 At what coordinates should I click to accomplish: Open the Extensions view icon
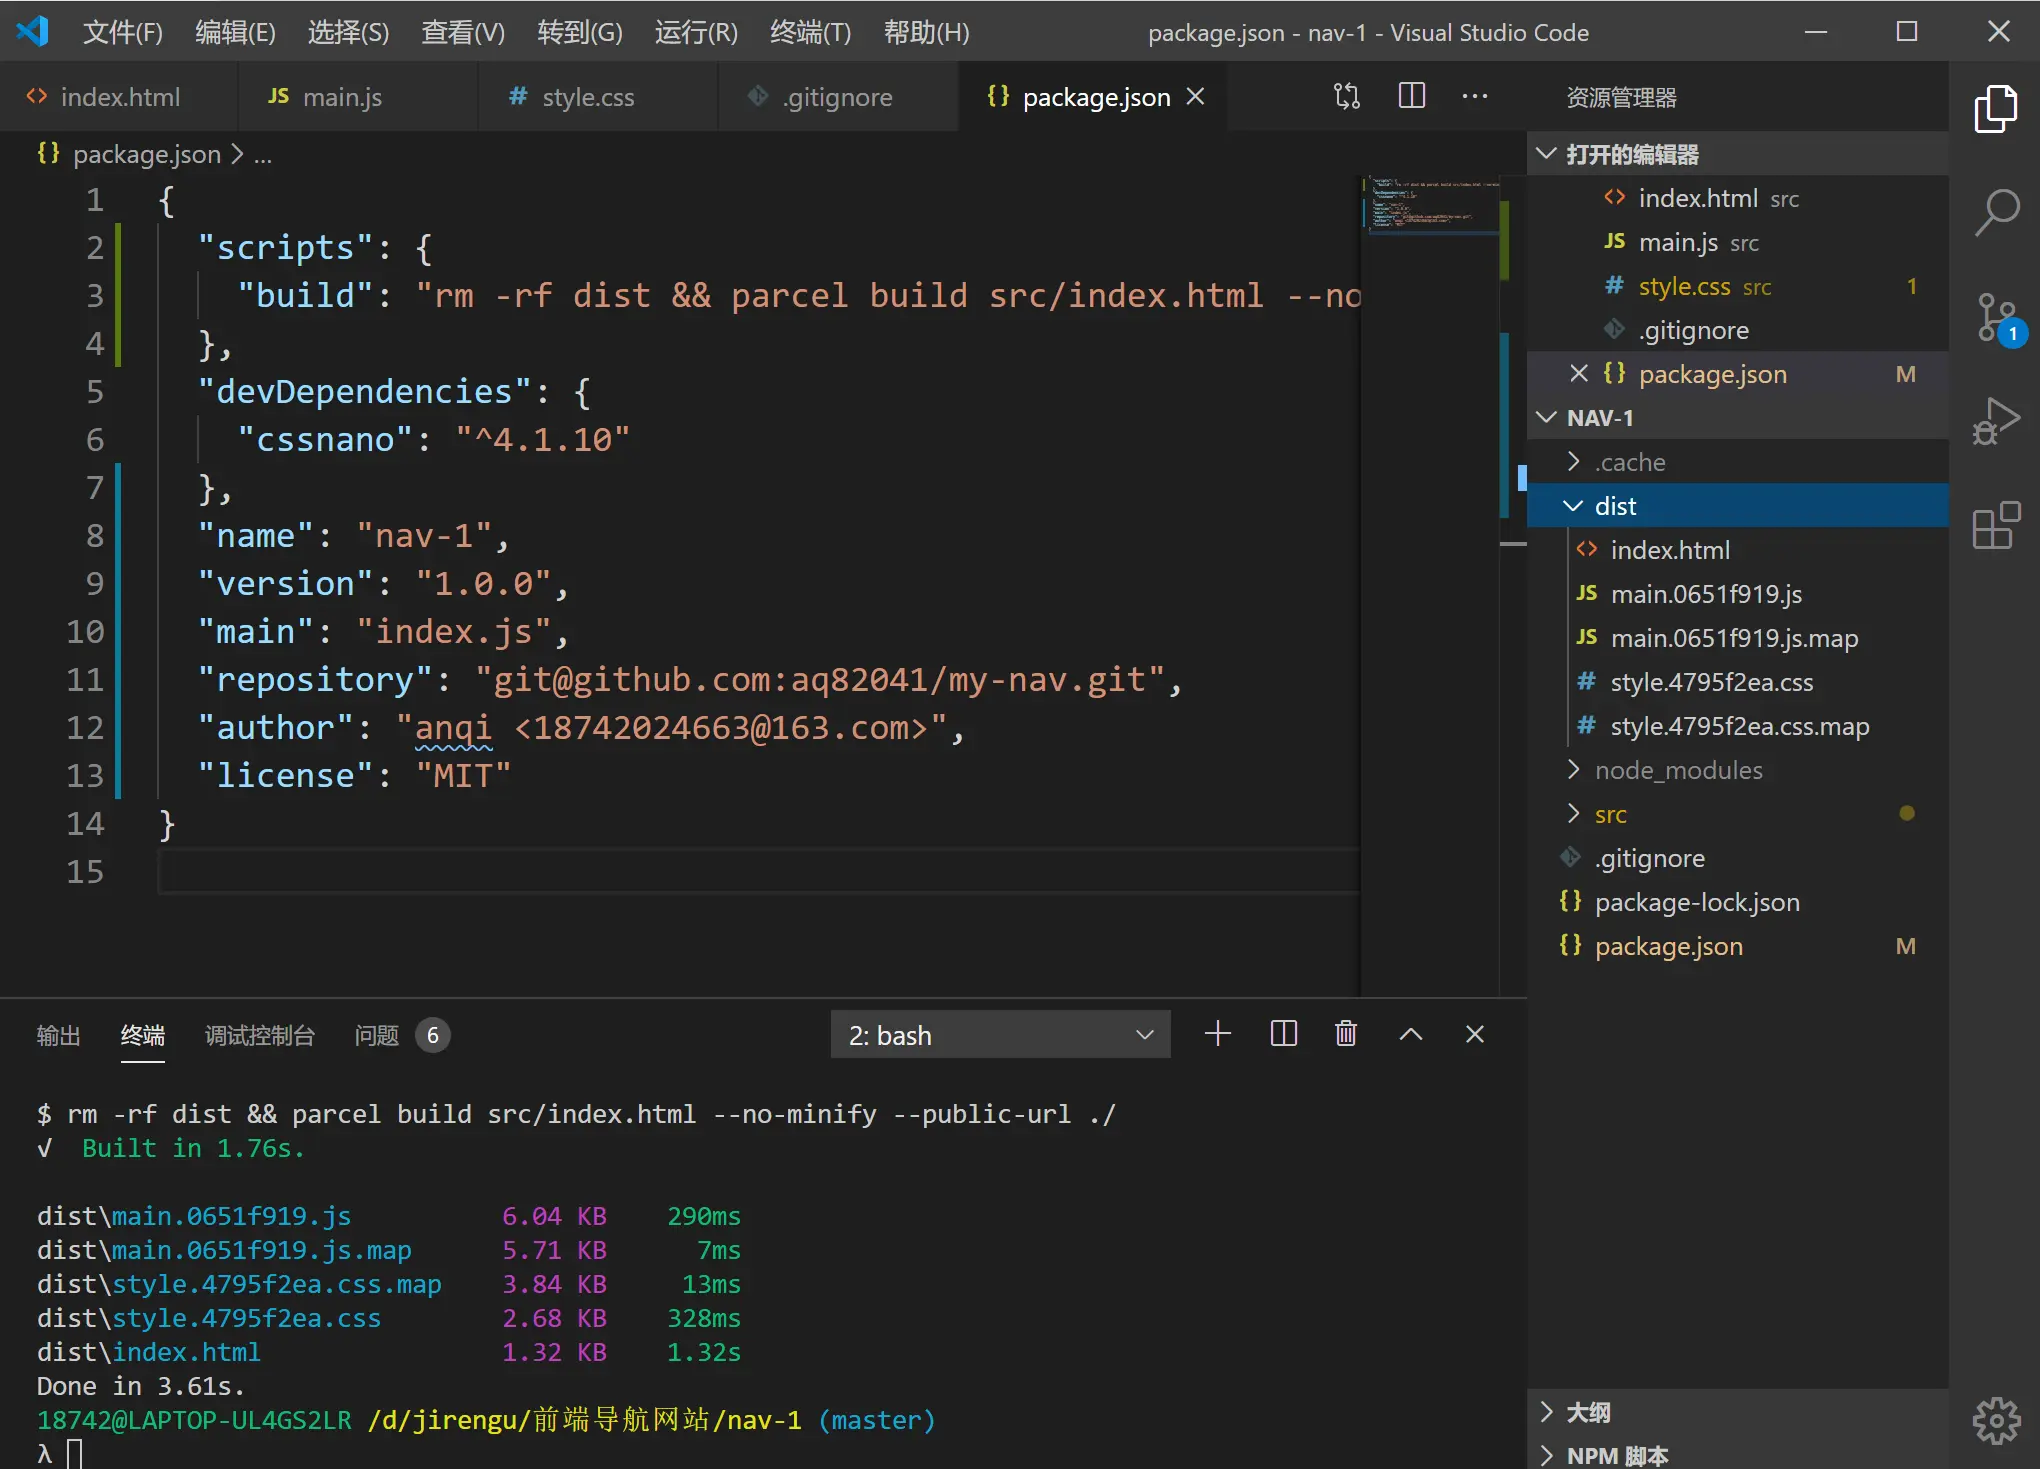pos(1995,526)
